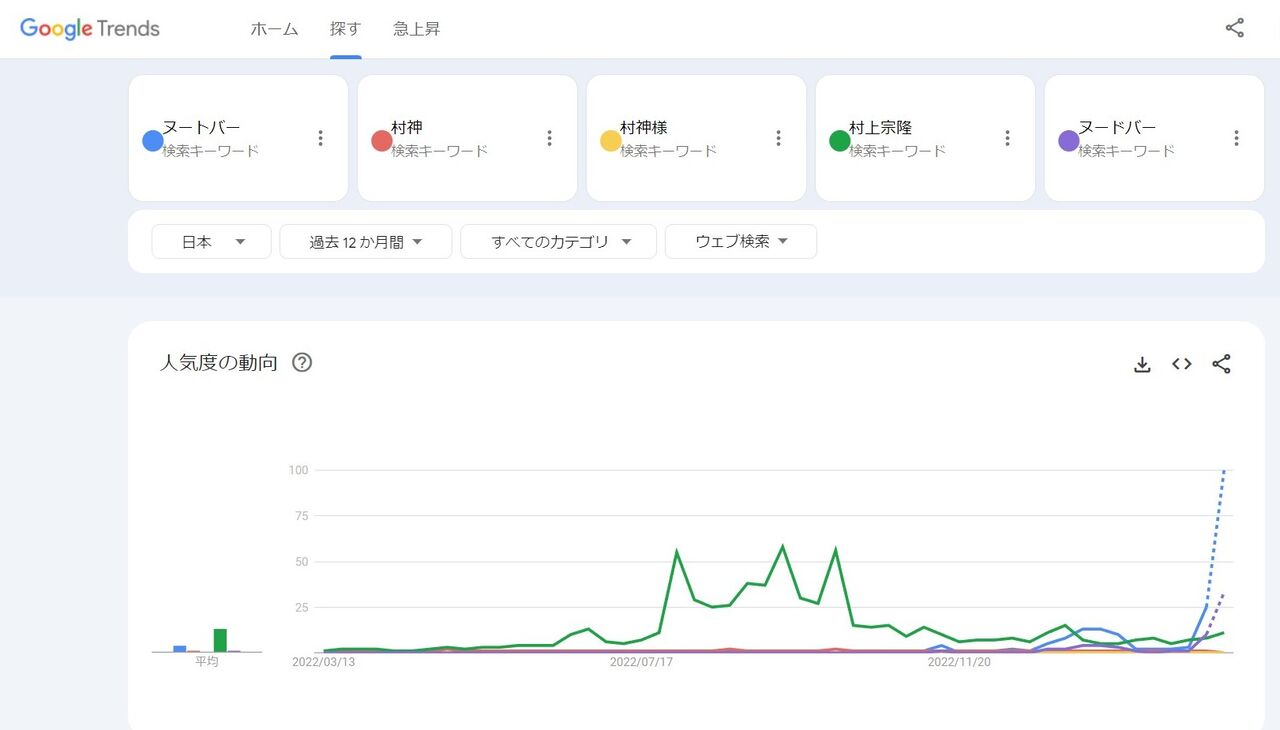
Task: Click the 50 y-axis label
Action: tap(301, 562)
